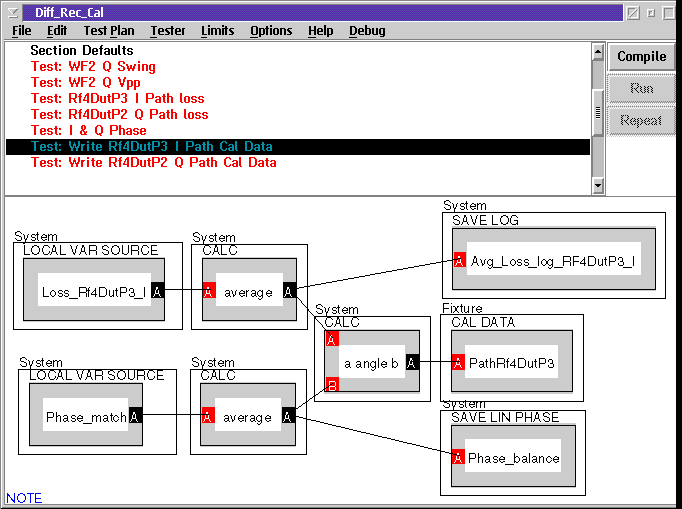Click the lower LOCAL VAR SOURCE label
682x509 pixels.
(97, 375)
